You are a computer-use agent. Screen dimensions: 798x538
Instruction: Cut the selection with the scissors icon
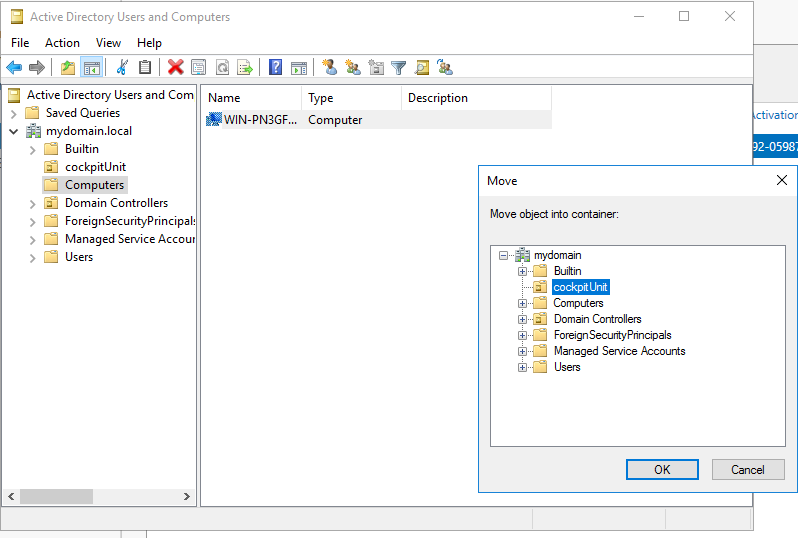pyautogui.click(x=122, y=67)
